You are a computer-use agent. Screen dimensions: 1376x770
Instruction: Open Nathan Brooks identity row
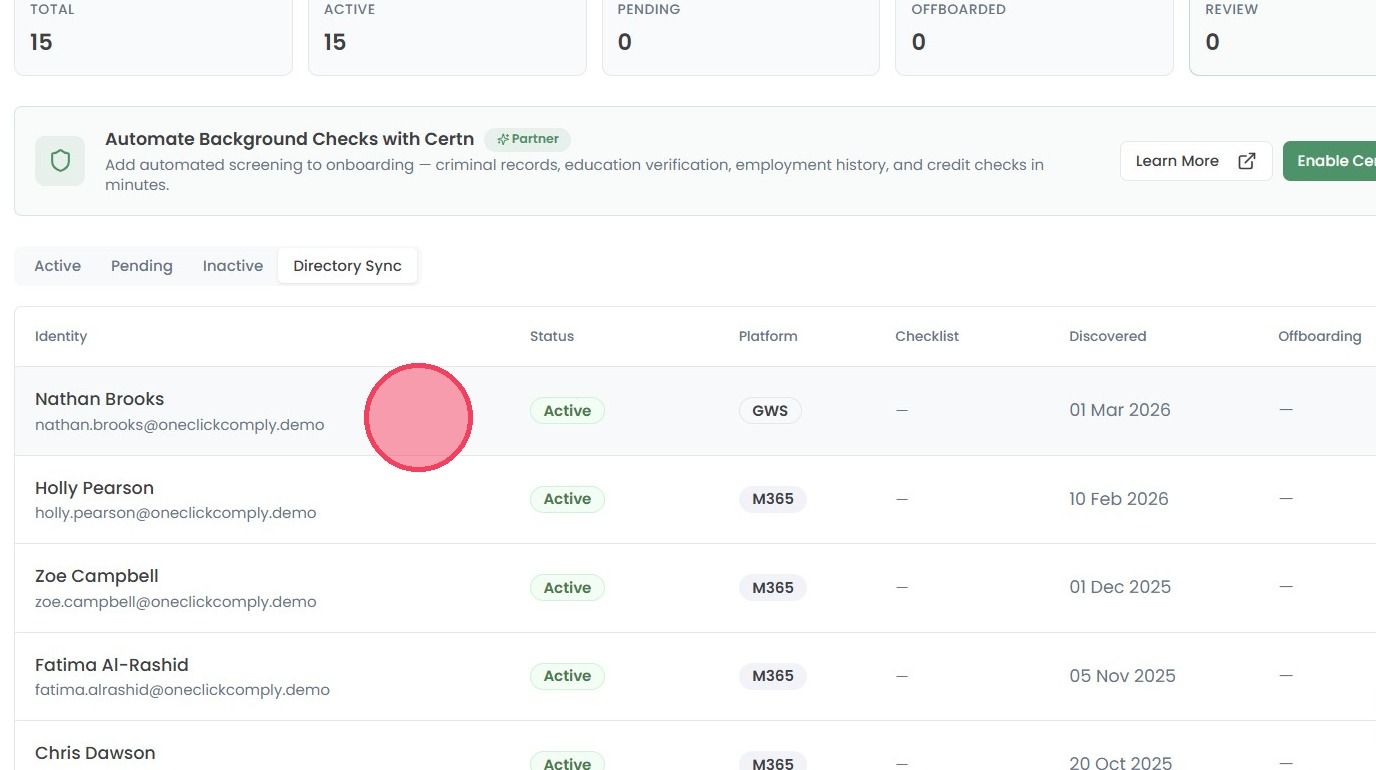pyautogui.click(x=695, y=411)
